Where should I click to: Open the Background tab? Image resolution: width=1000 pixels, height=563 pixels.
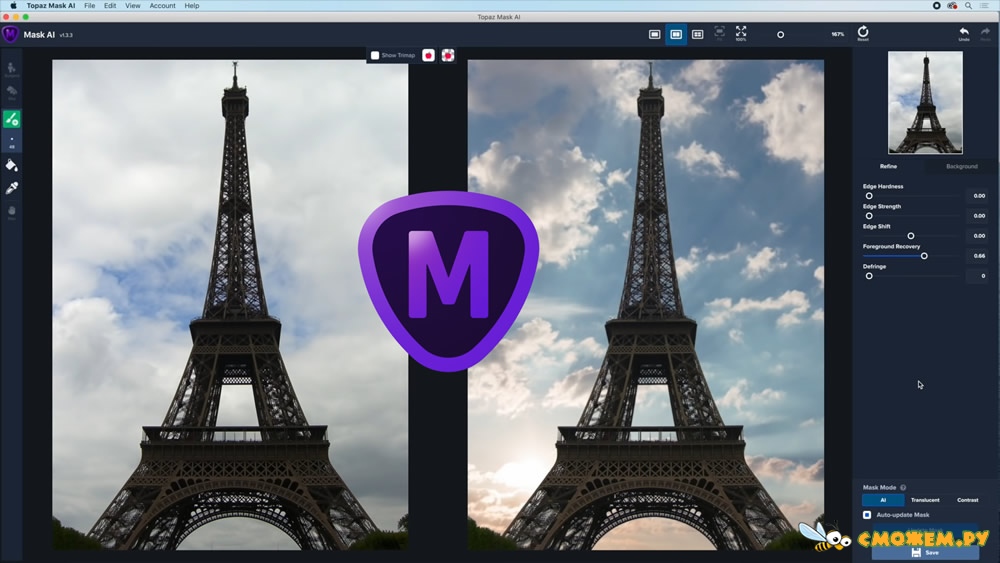[962, 166]
